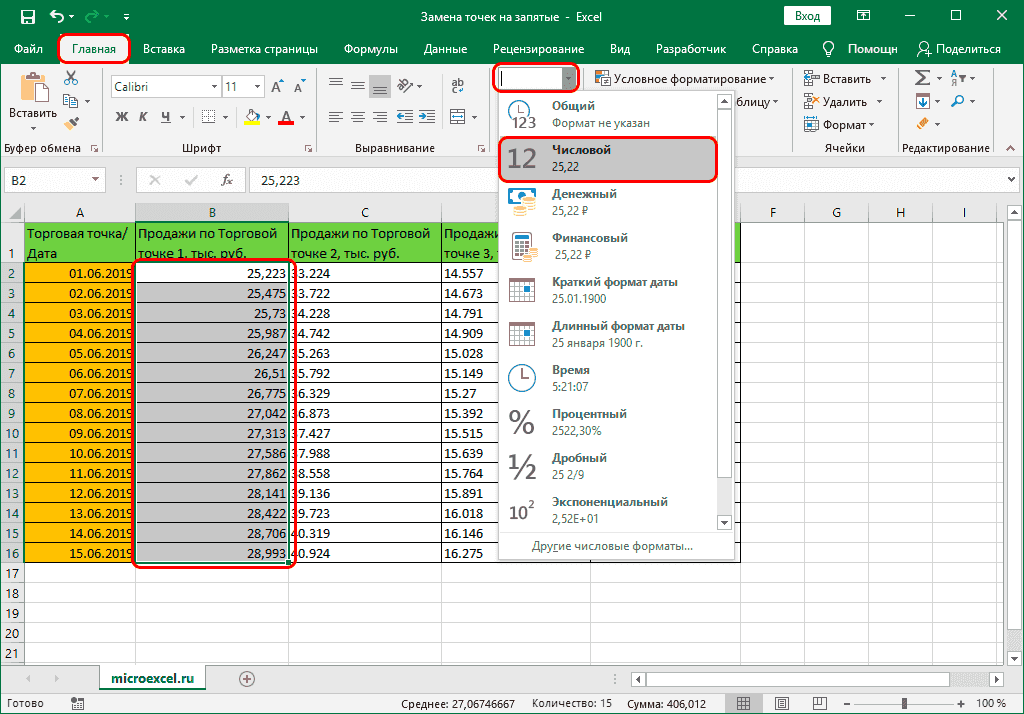Select the microexcel.ru sheet tab
The height and width of the screenshot is (714, 1024).
pos(153,676)
